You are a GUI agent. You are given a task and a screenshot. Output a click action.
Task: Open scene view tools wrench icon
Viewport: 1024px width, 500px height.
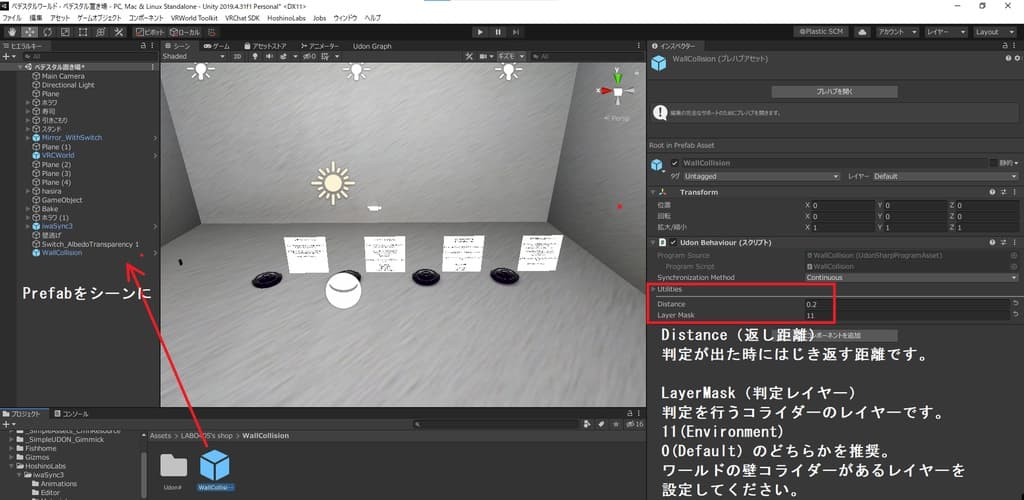tap(469, 57)
